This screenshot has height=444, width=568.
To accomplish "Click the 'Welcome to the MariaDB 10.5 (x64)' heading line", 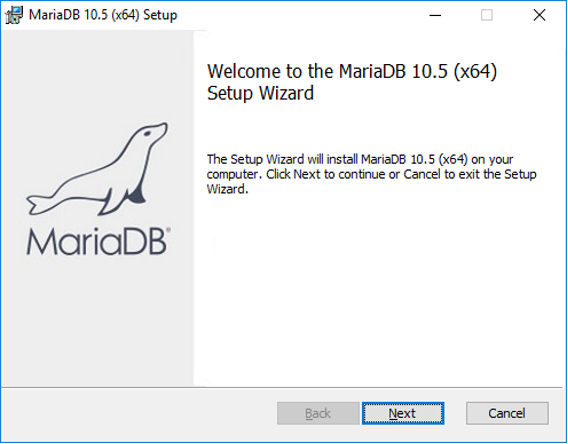I will point(352,71).
